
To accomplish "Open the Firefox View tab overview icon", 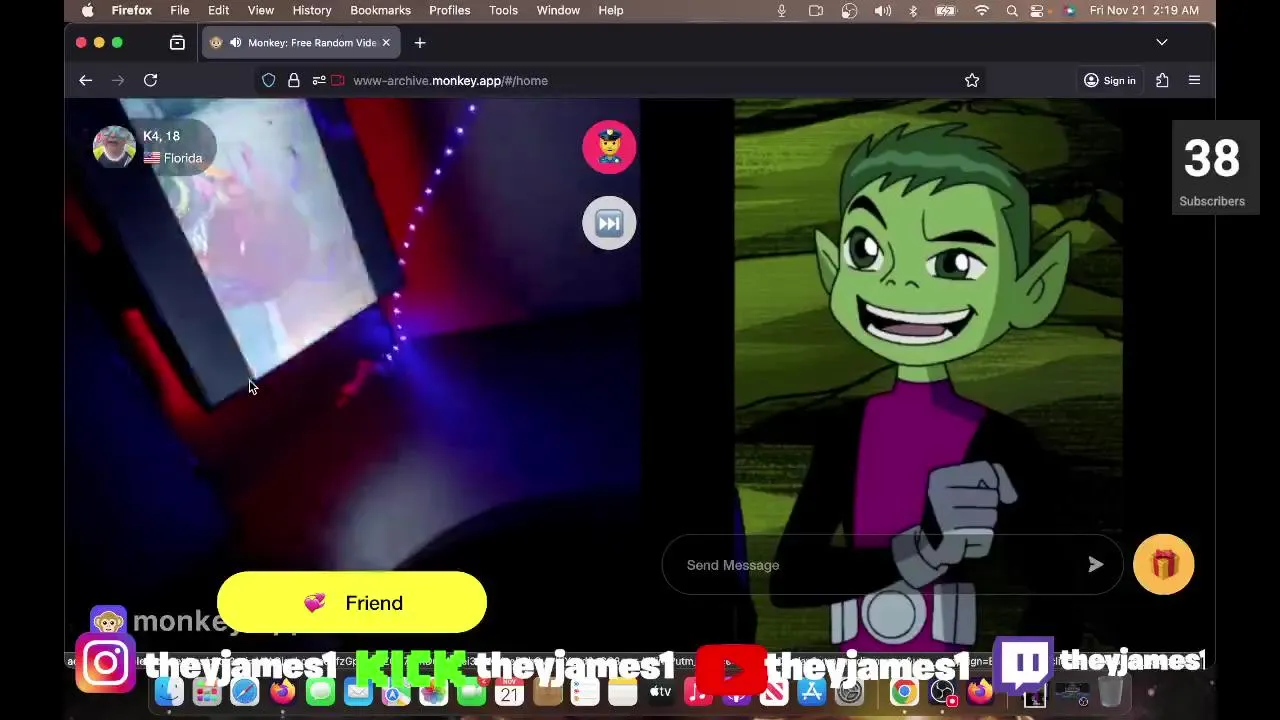I will click(x=177, y=43).
